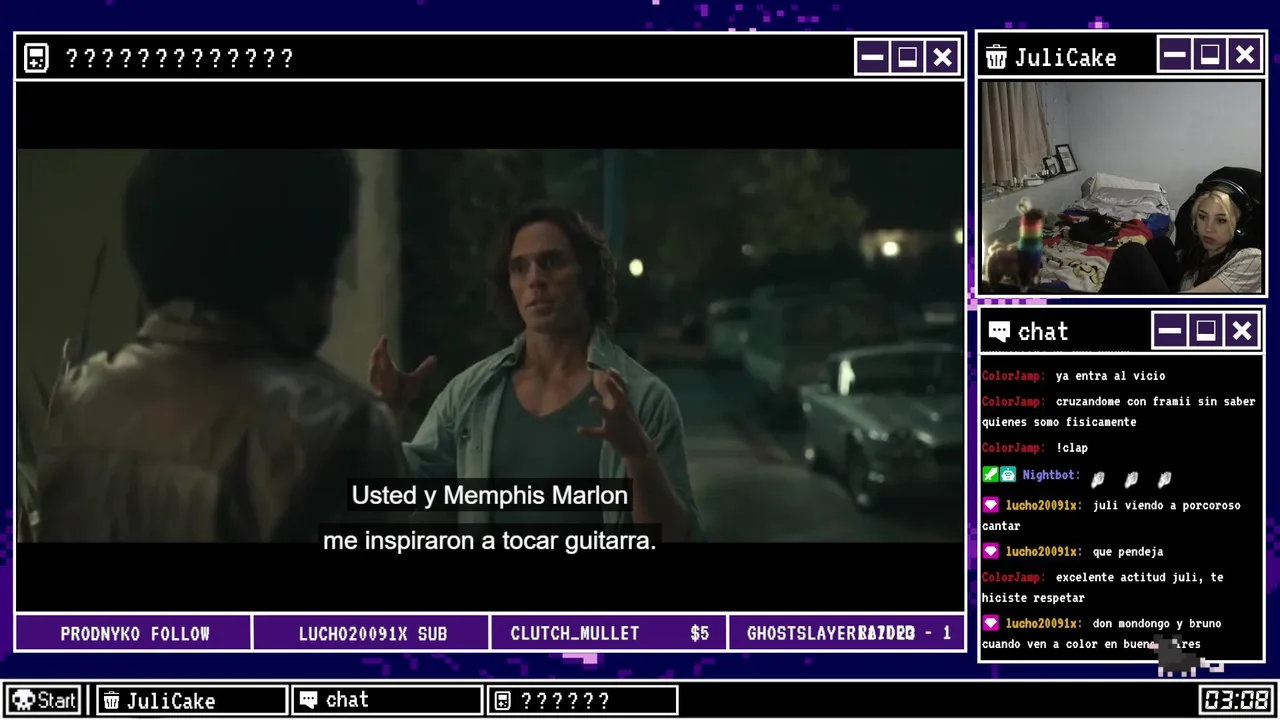The image size is (1280, 720).
Task: Click the trash bin icon in the JuliCake window title
Action: click(996, 57)
